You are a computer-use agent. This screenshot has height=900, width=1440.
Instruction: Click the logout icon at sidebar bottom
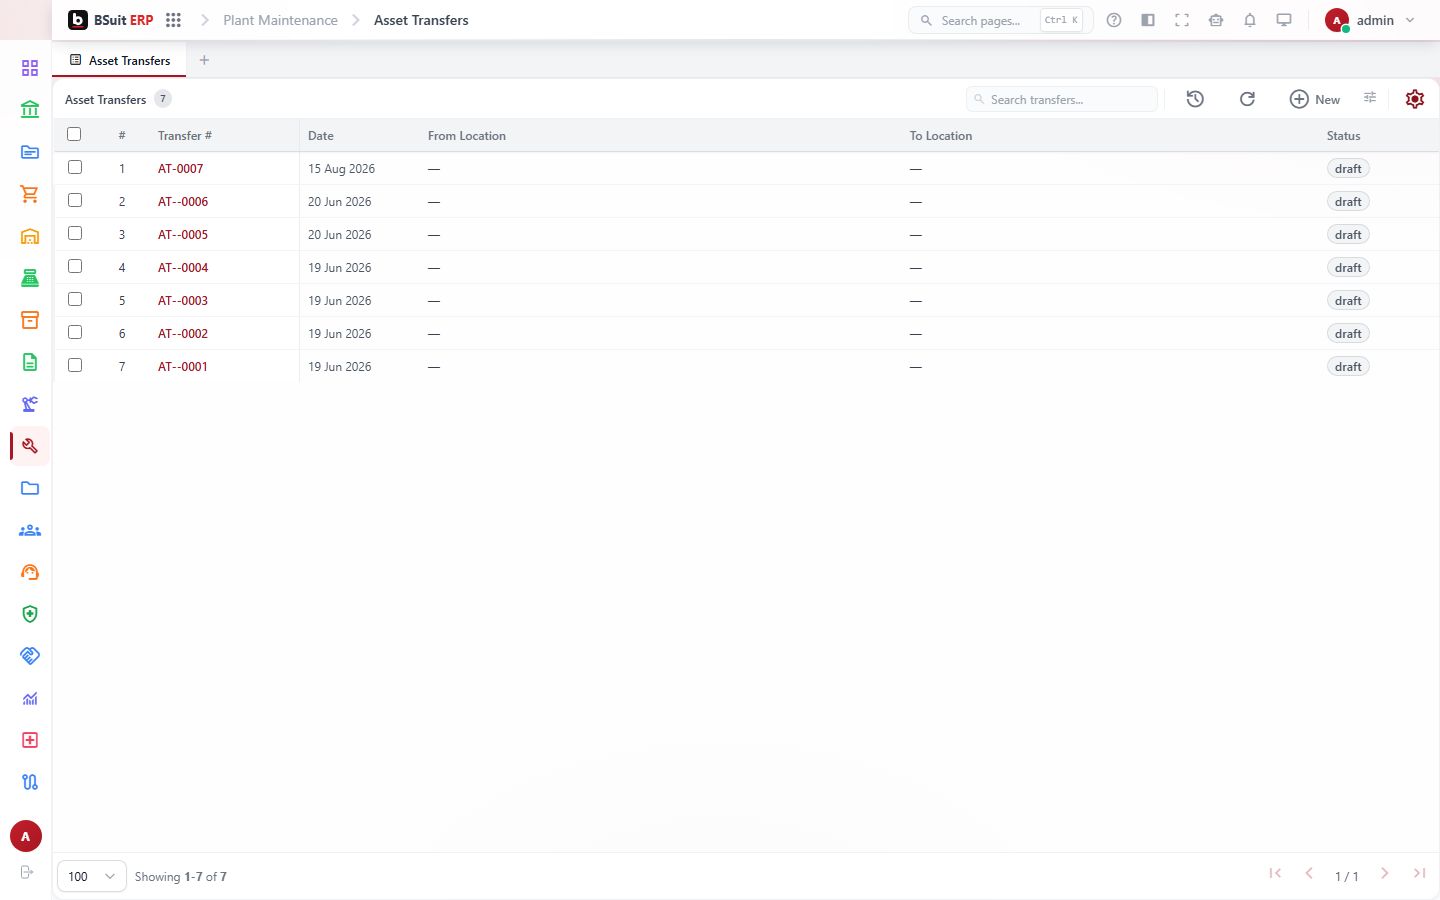point(27,872)
